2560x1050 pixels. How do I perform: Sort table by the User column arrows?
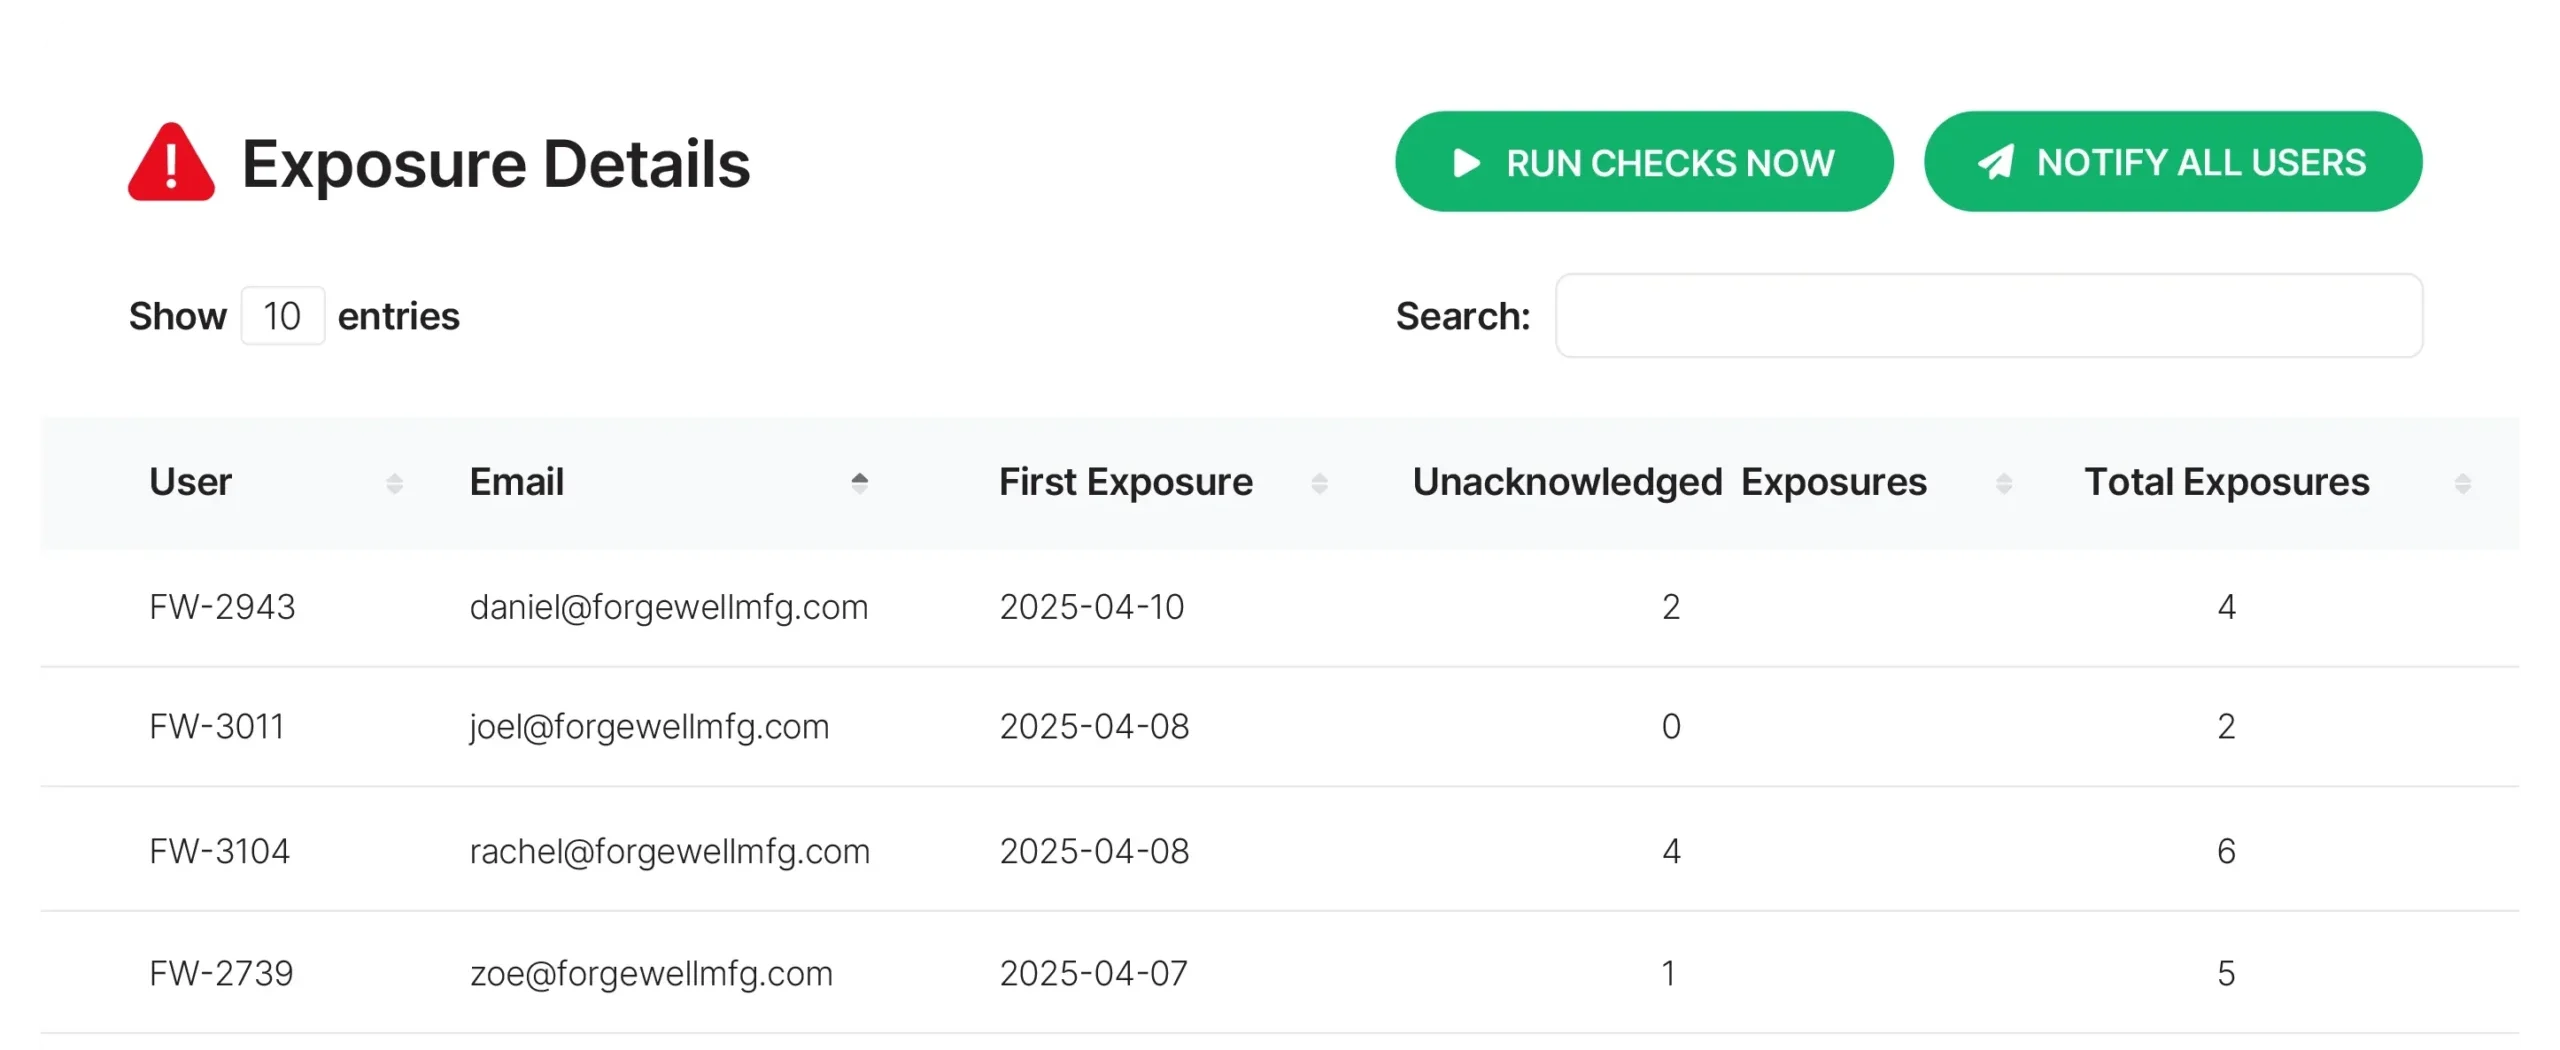(x=394, y=483)
